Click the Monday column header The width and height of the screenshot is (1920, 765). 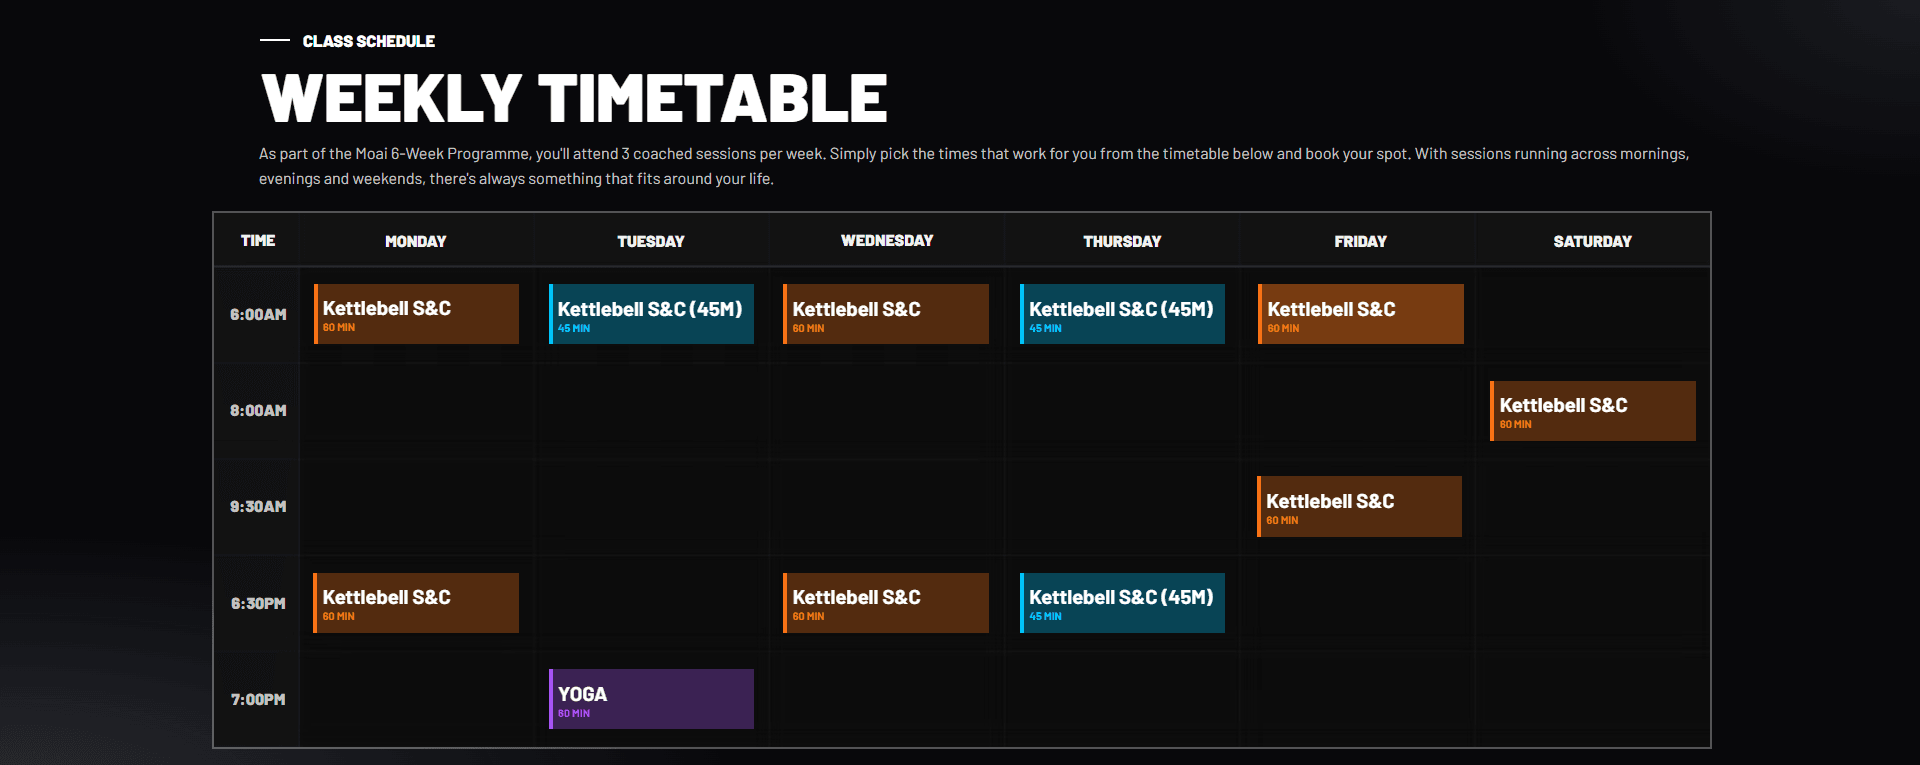pyautogui.click(x=416, y=241)
